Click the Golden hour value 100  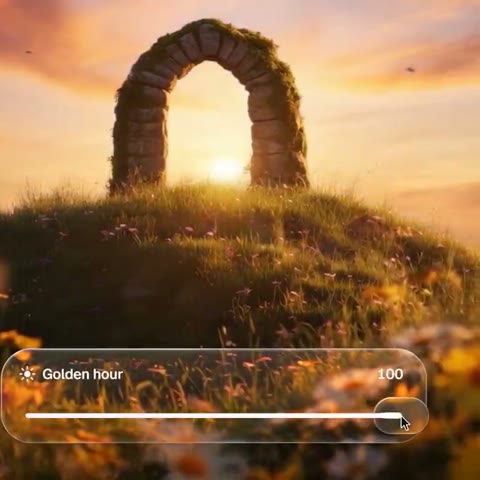(390, 374)
